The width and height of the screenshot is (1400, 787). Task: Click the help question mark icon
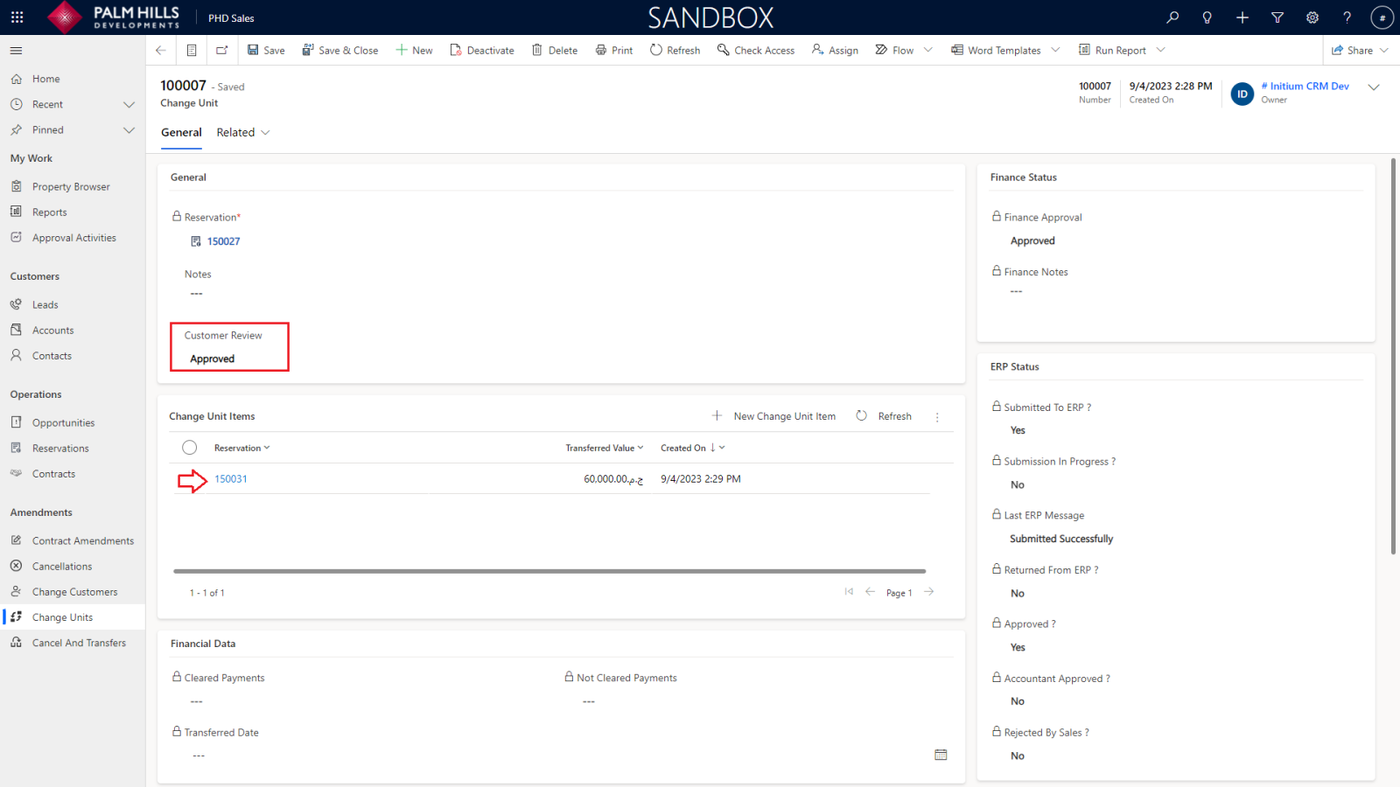[1347, 17]
